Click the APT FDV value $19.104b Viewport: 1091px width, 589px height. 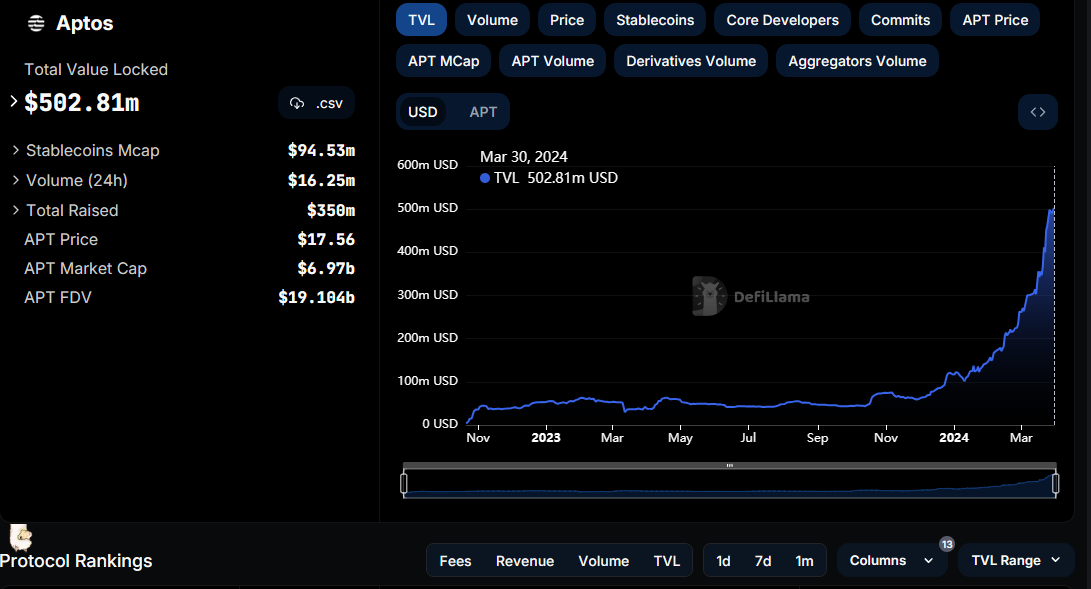click(x=317, y=298)
